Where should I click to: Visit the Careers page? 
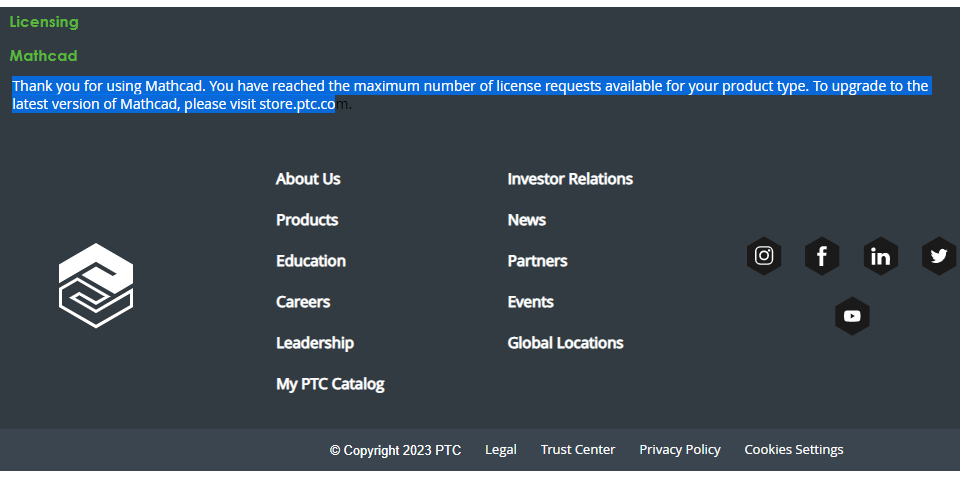pos(303,302)
